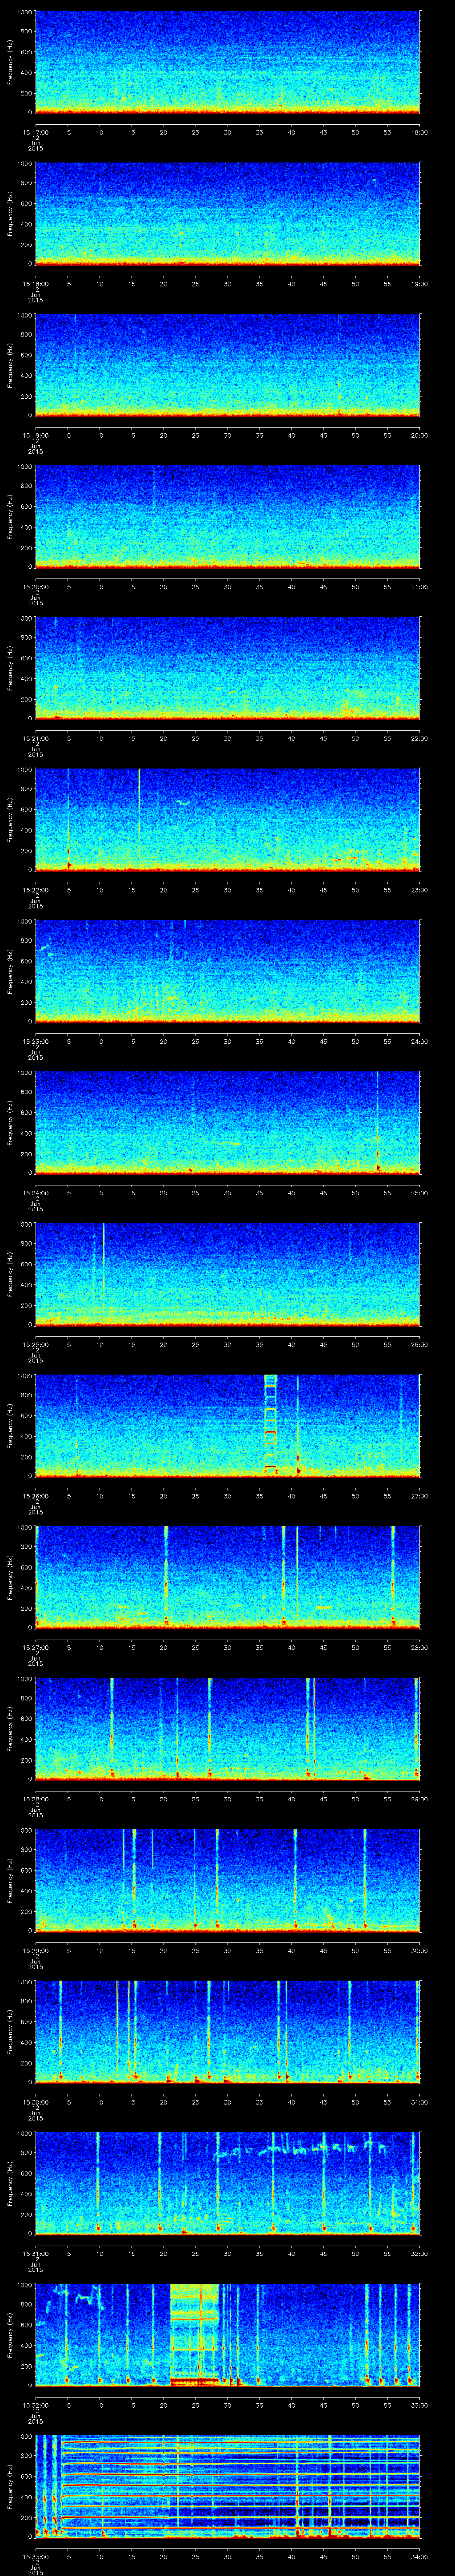The image size is (455, 2576).
Task: Click the 15:24:00 start time label
Action: [x=35, y=1193]
